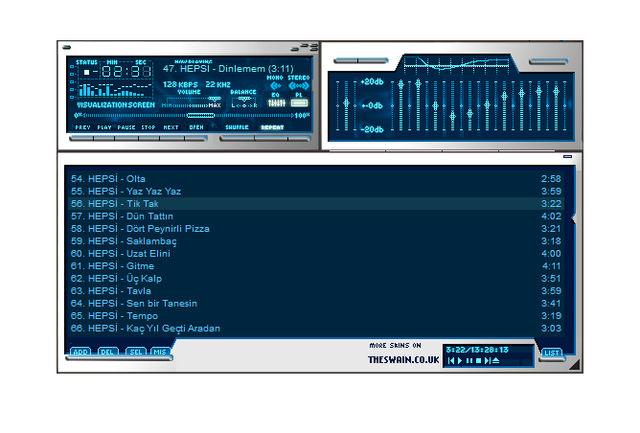Screen dimensions: 640x433
Task: Select track 64. HEPSİ - Sen bir Tanesin
Action: click(317, 303)
